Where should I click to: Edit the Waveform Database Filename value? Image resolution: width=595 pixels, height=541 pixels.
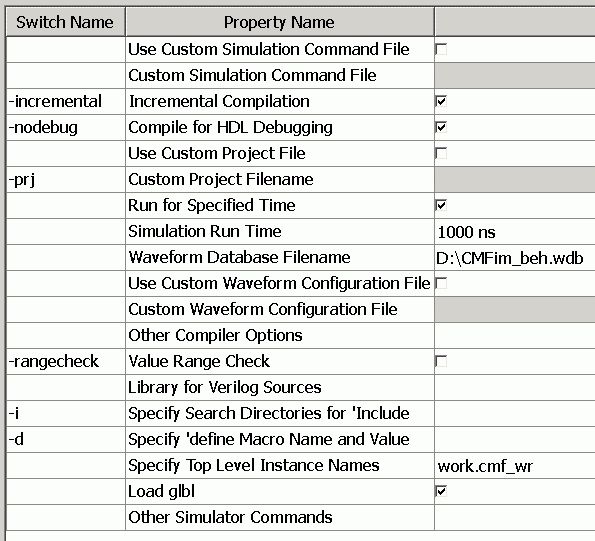coord(515,258)
